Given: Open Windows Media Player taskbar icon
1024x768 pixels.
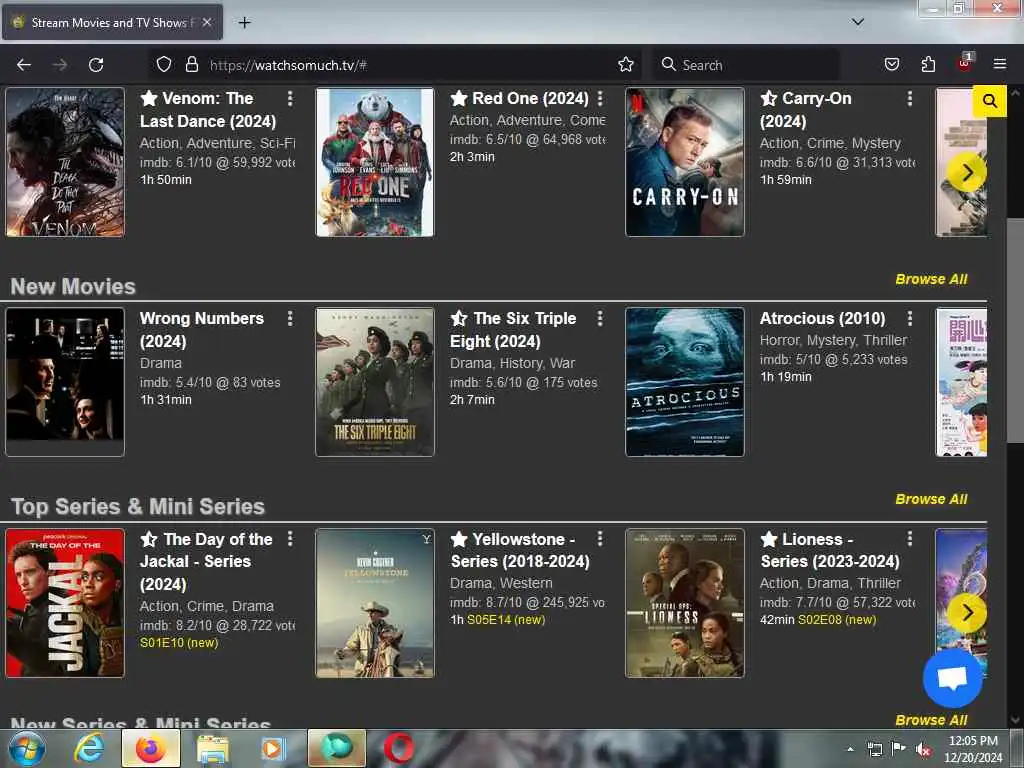Looking at the screenshot, I should [x=273, y=748].
